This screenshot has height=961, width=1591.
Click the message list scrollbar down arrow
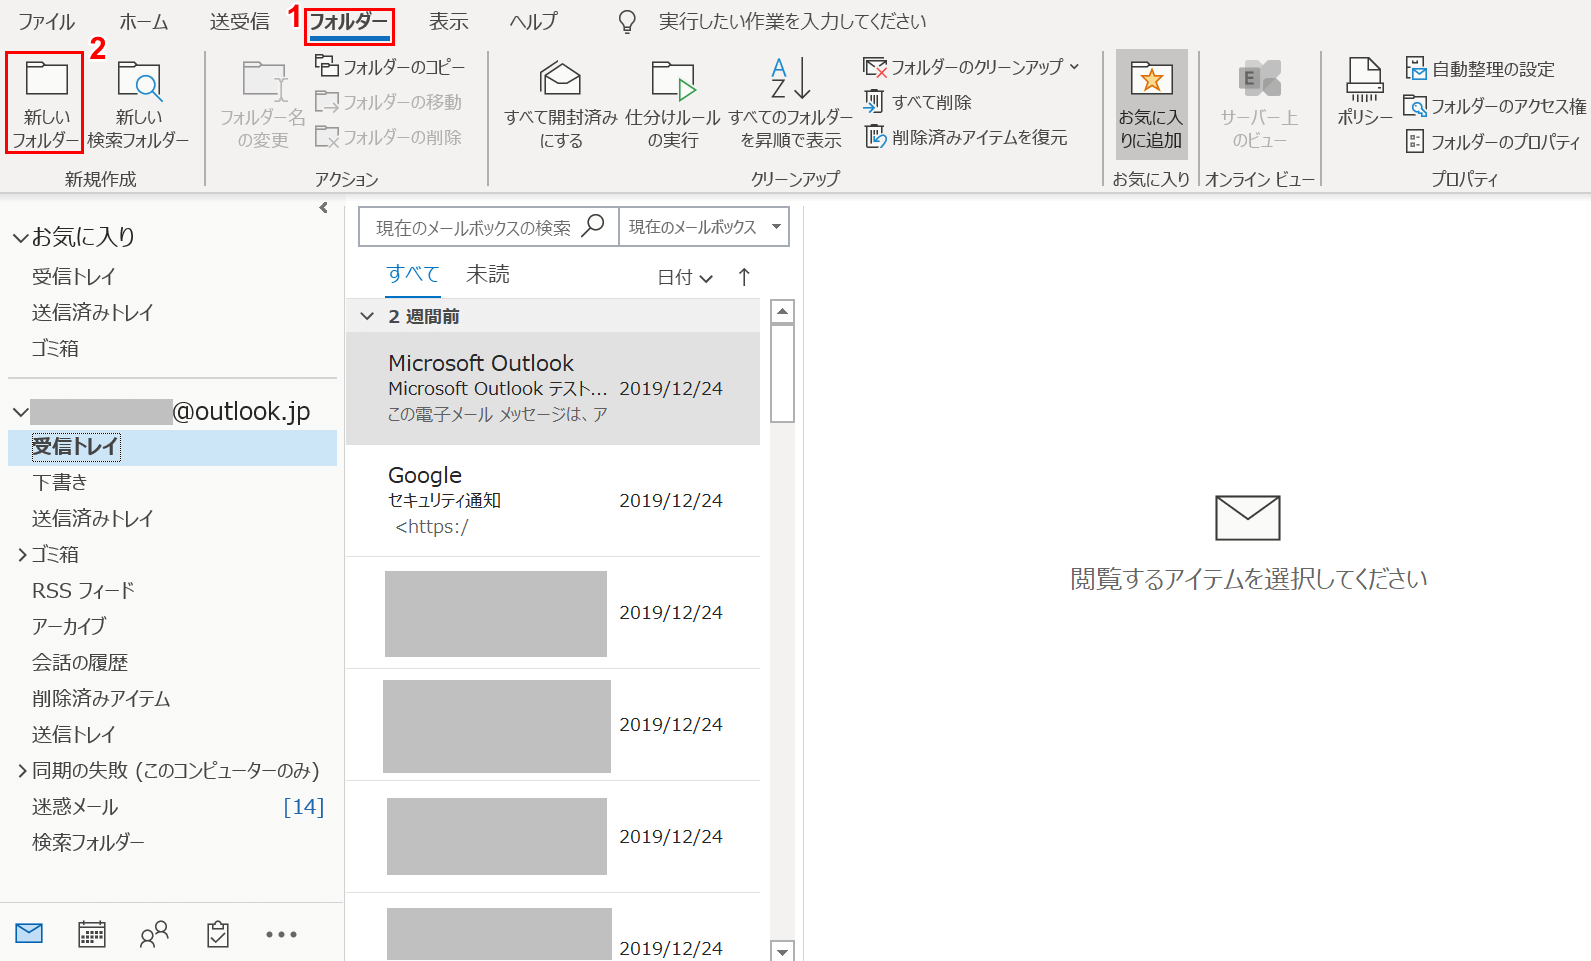click(x=783, y=950)
